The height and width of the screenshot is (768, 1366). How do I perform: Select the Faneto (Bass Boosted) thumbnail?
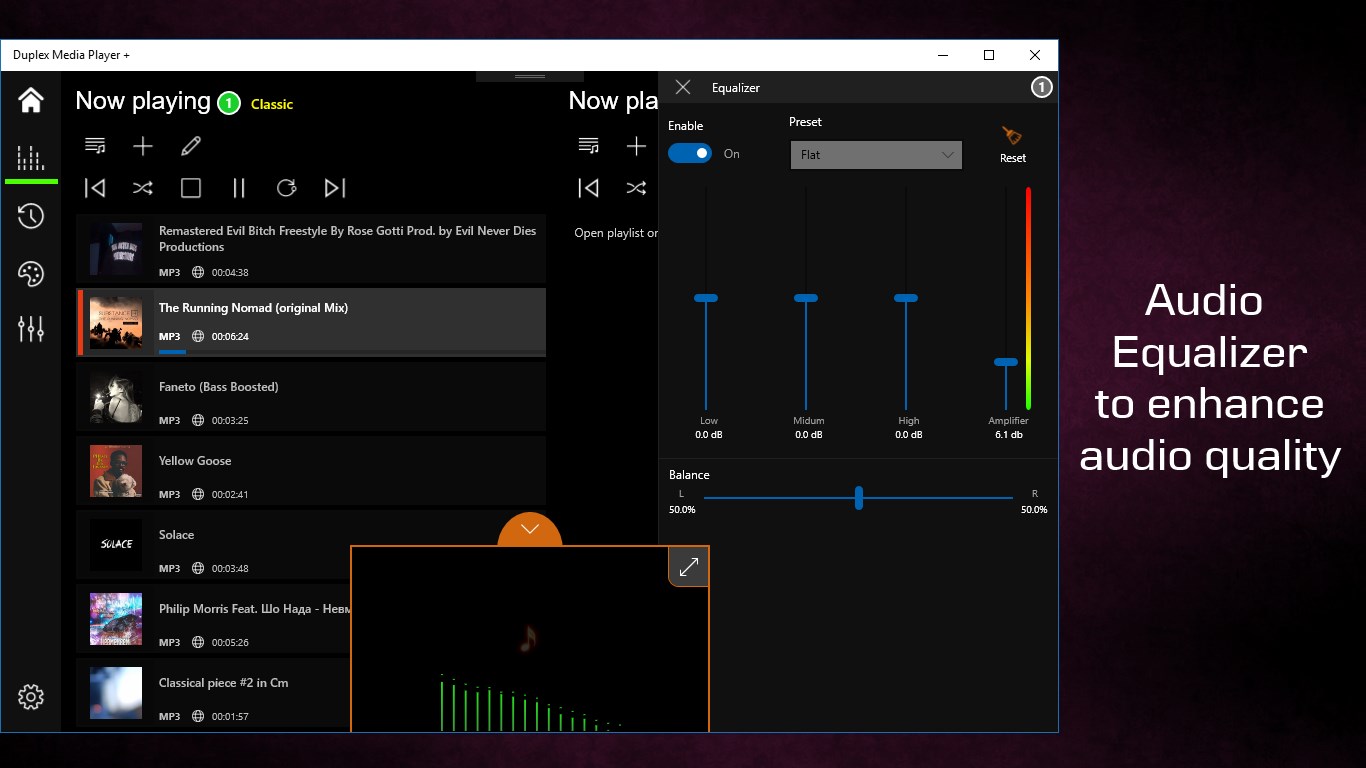[x=116, y=397]
